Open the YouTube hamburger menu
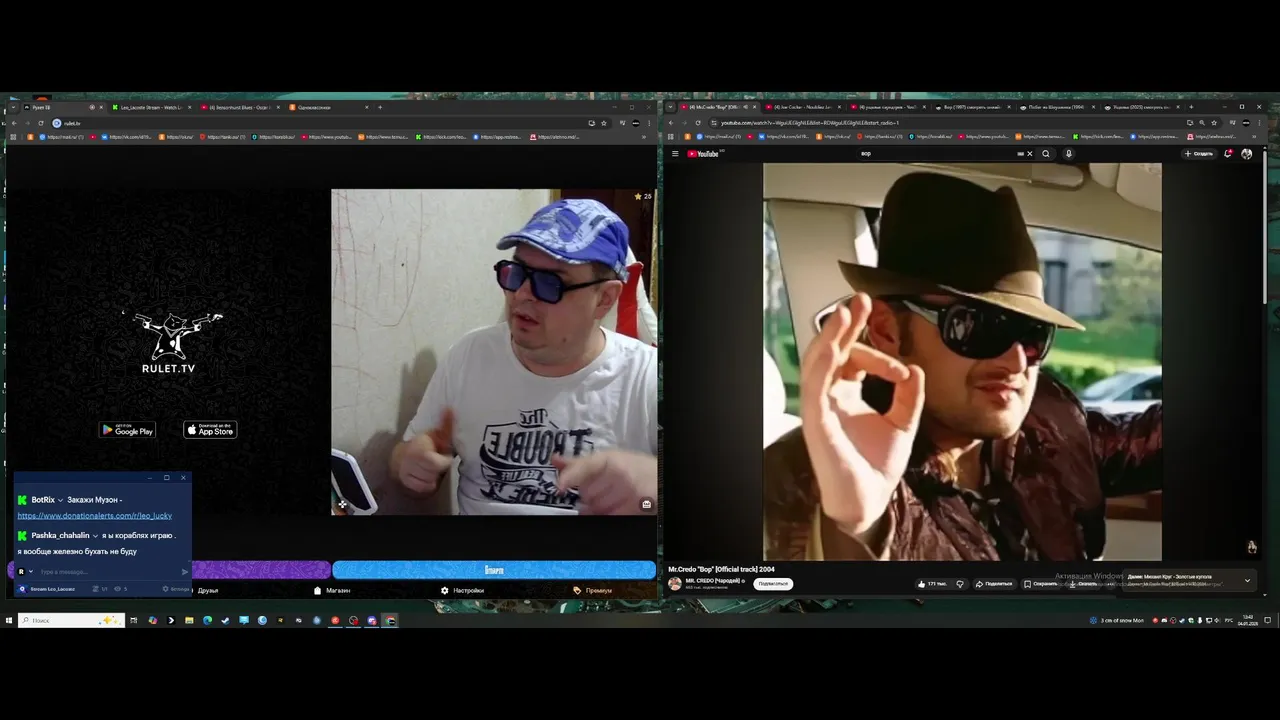This screenshot has width=1280, height=720. click(675, 154)
